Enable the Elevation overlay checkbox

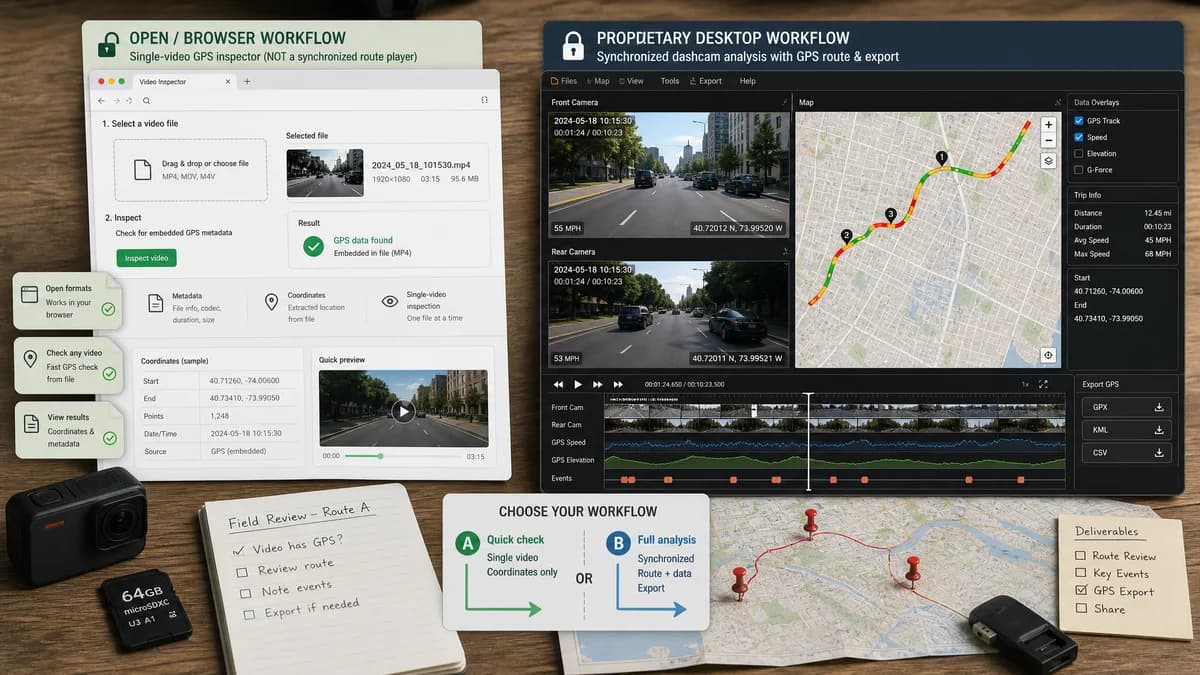pos(1078,154)
